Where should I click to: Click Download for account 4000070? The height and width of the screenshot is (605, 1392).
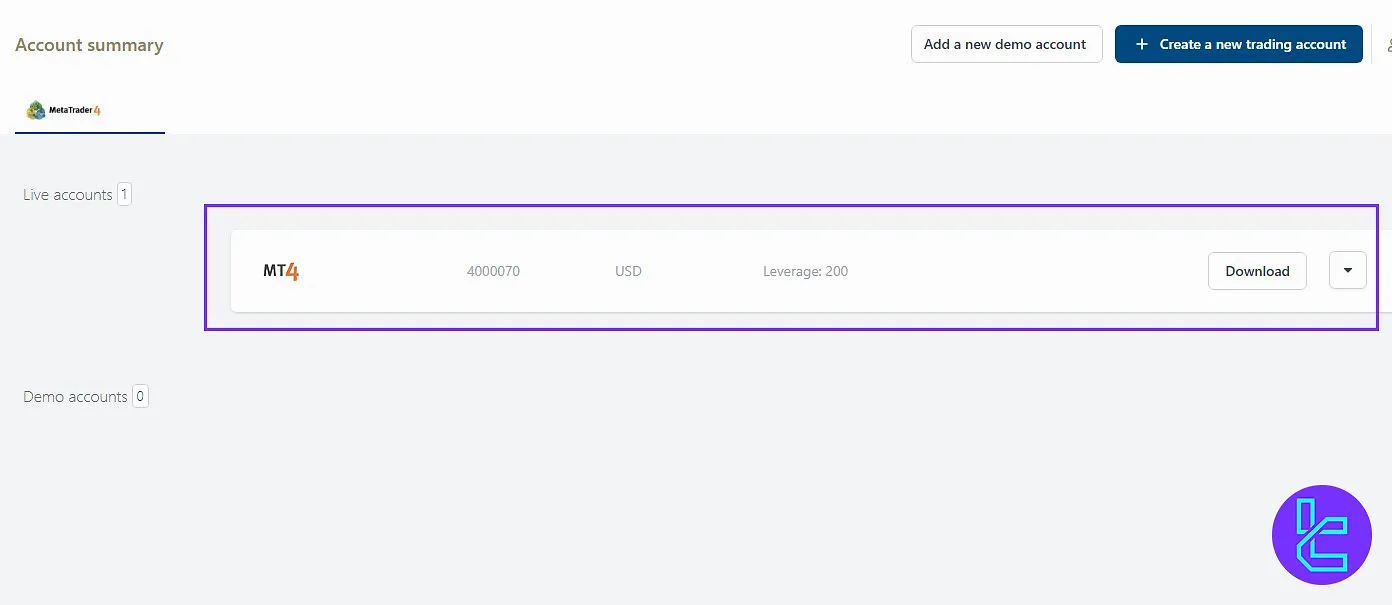coord(1257,271)
